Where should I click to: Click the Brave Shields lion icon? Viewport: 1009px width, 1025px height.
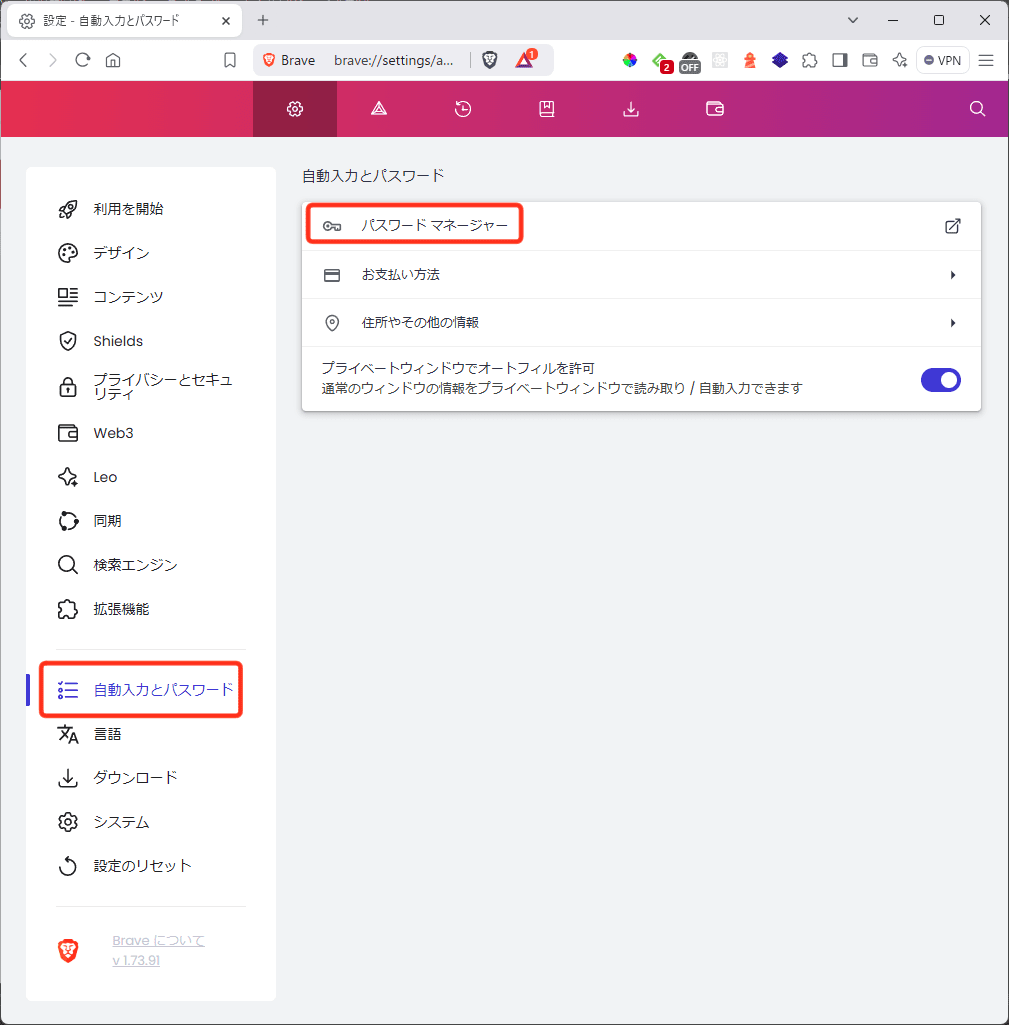point(489,60)
